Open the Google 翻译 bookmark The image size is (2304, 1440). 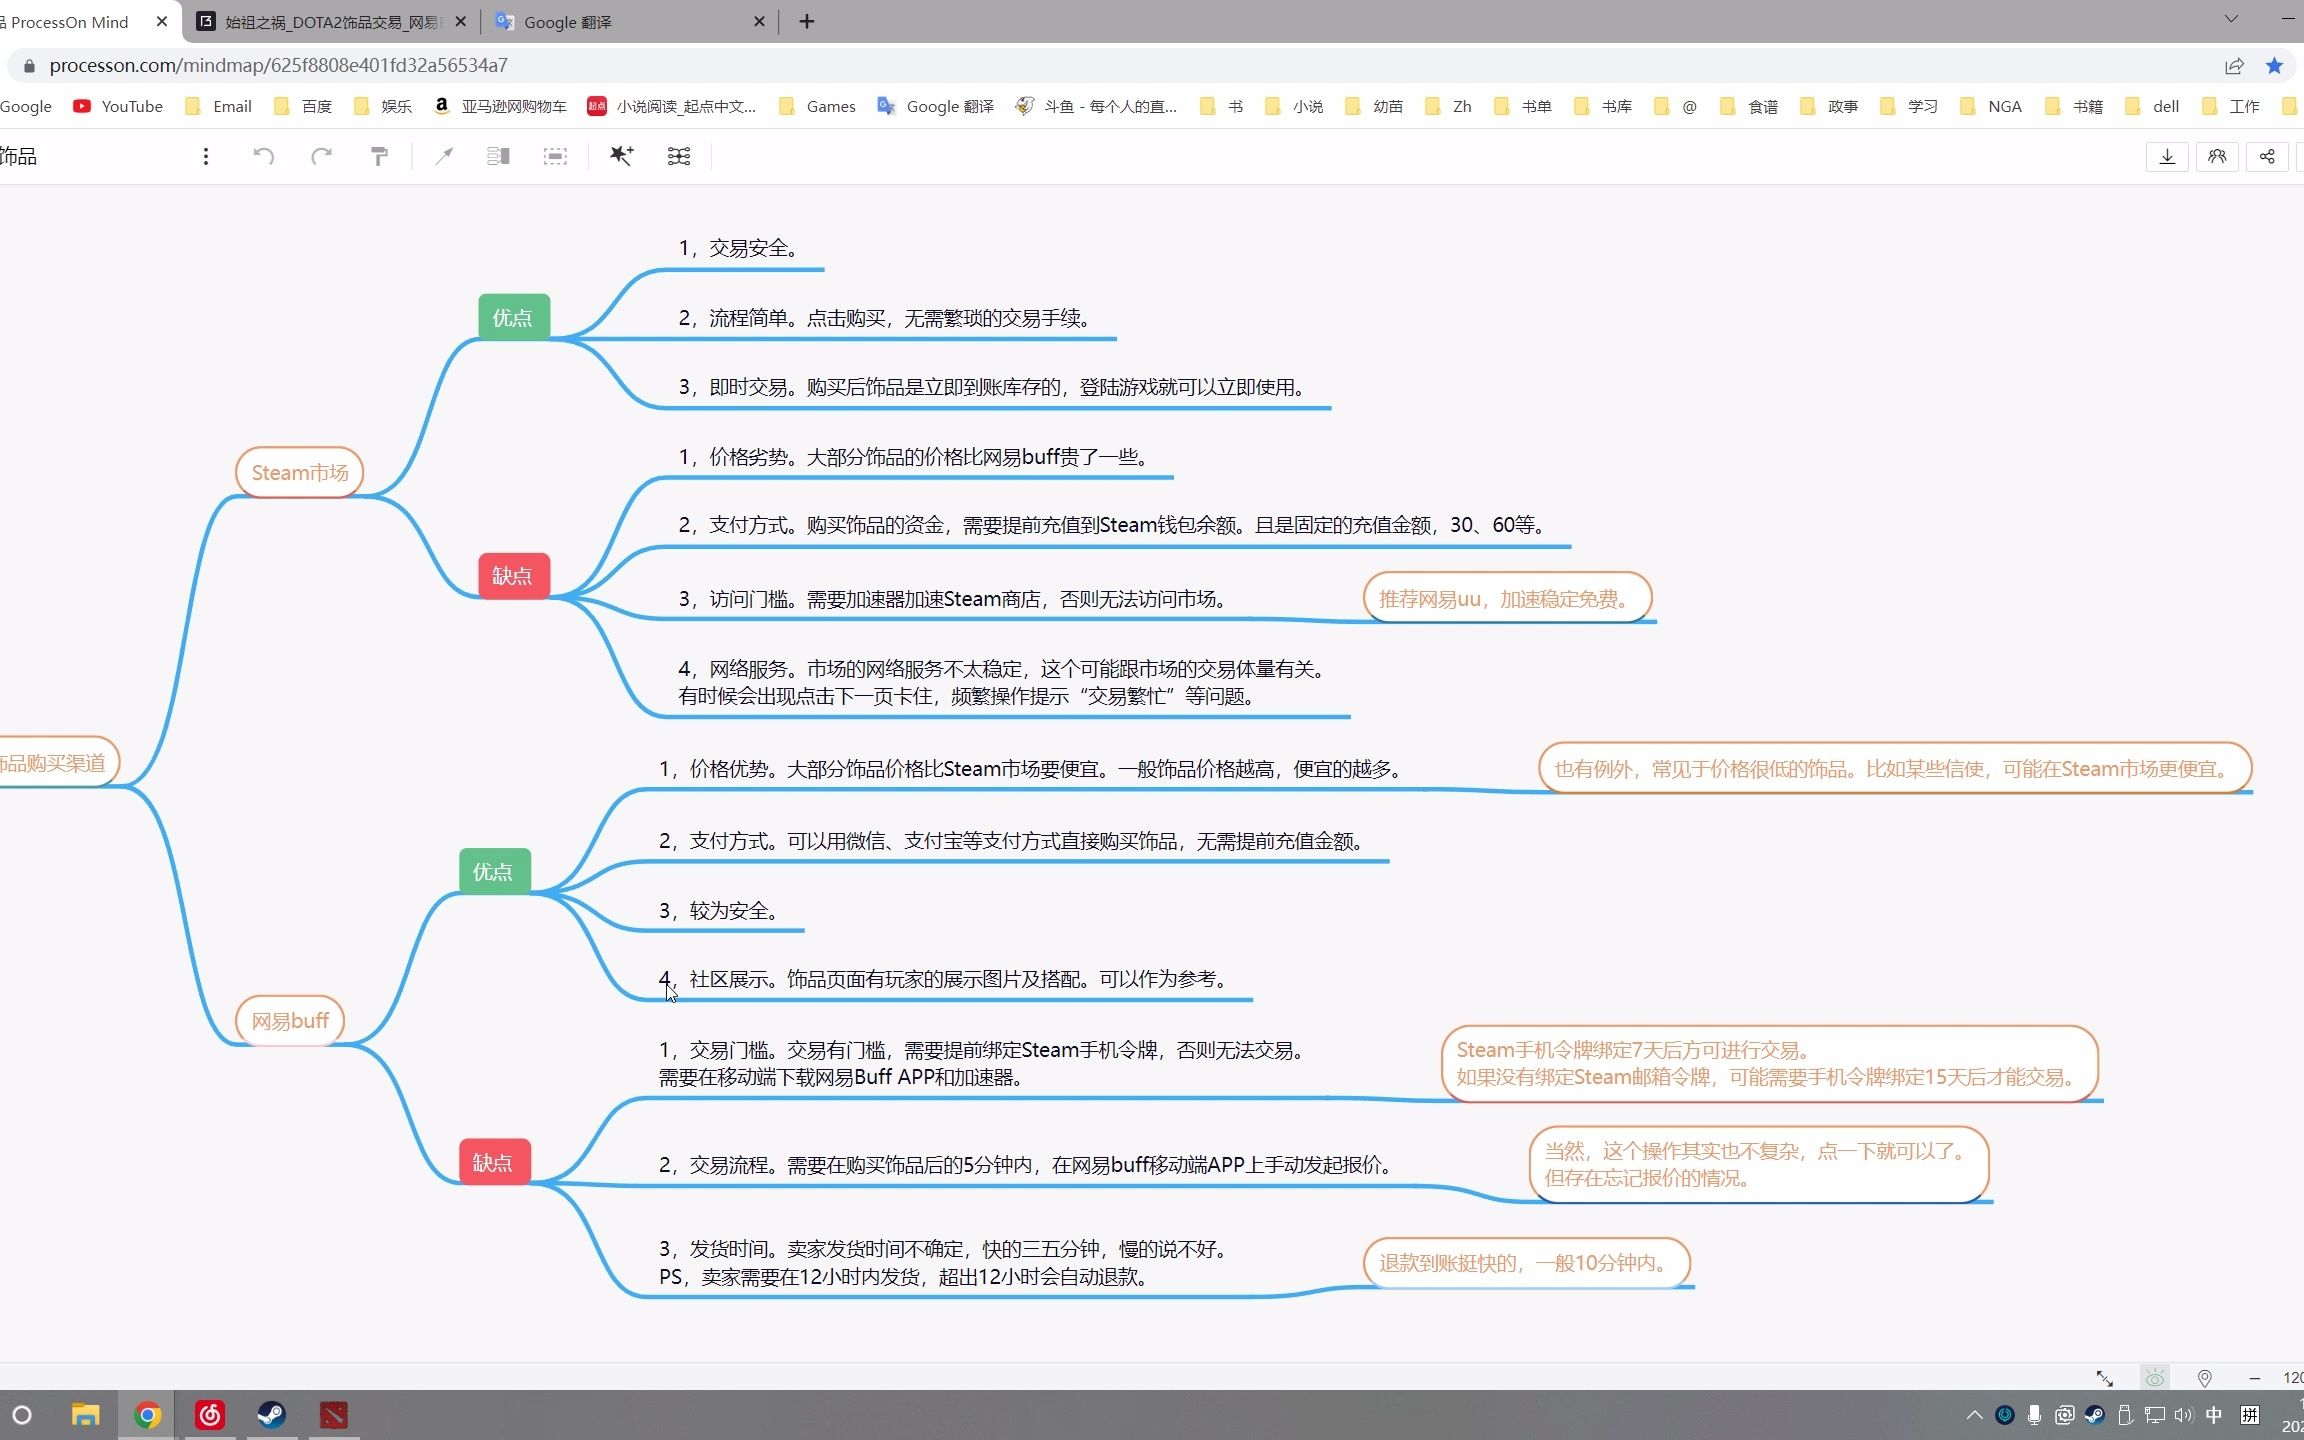click(x=936, y=106)
